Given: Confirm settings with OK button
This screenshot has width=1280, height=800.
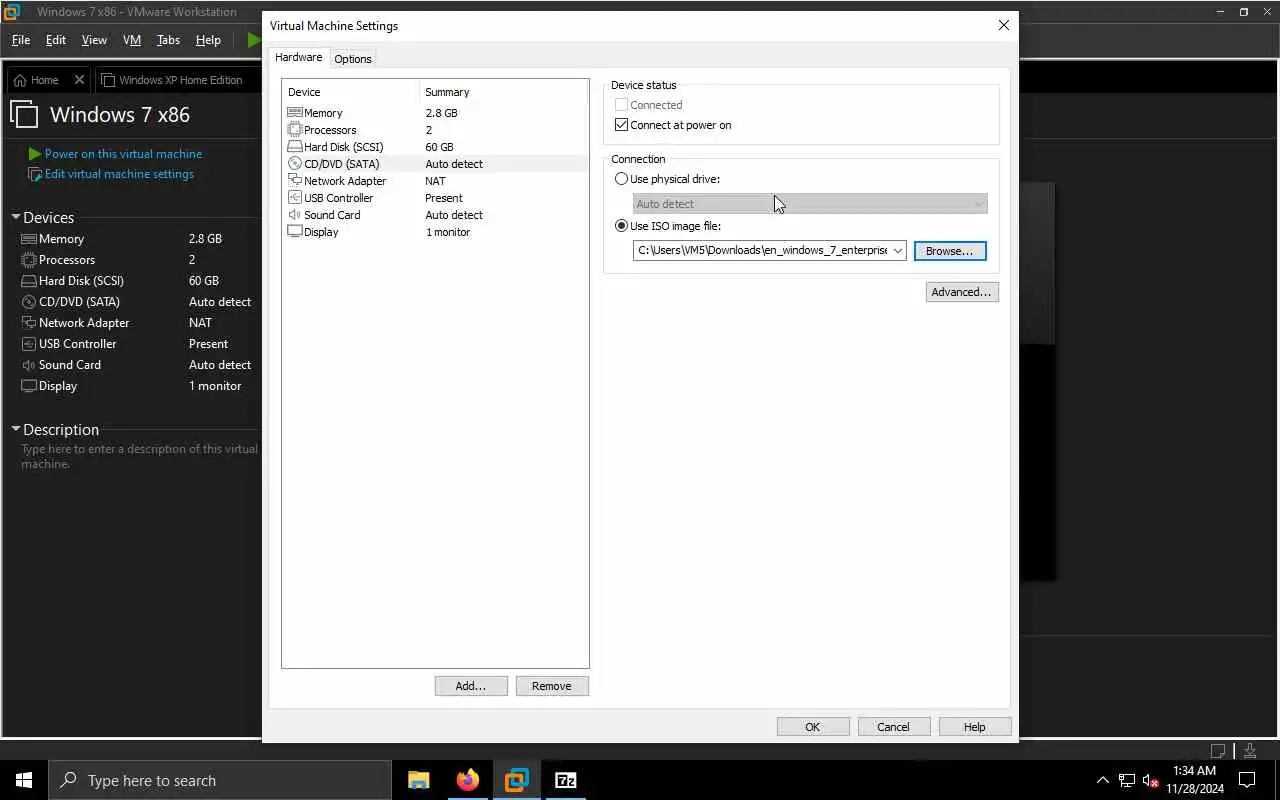Looking at the screenshot, I should 813,727.
